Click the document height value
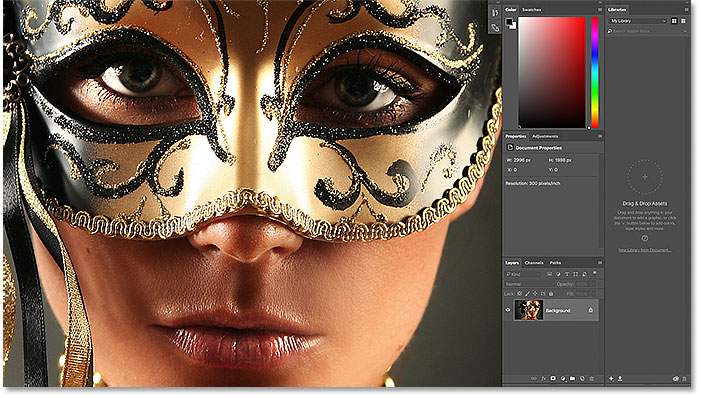701x398 pixels. [x=563, y=160]
